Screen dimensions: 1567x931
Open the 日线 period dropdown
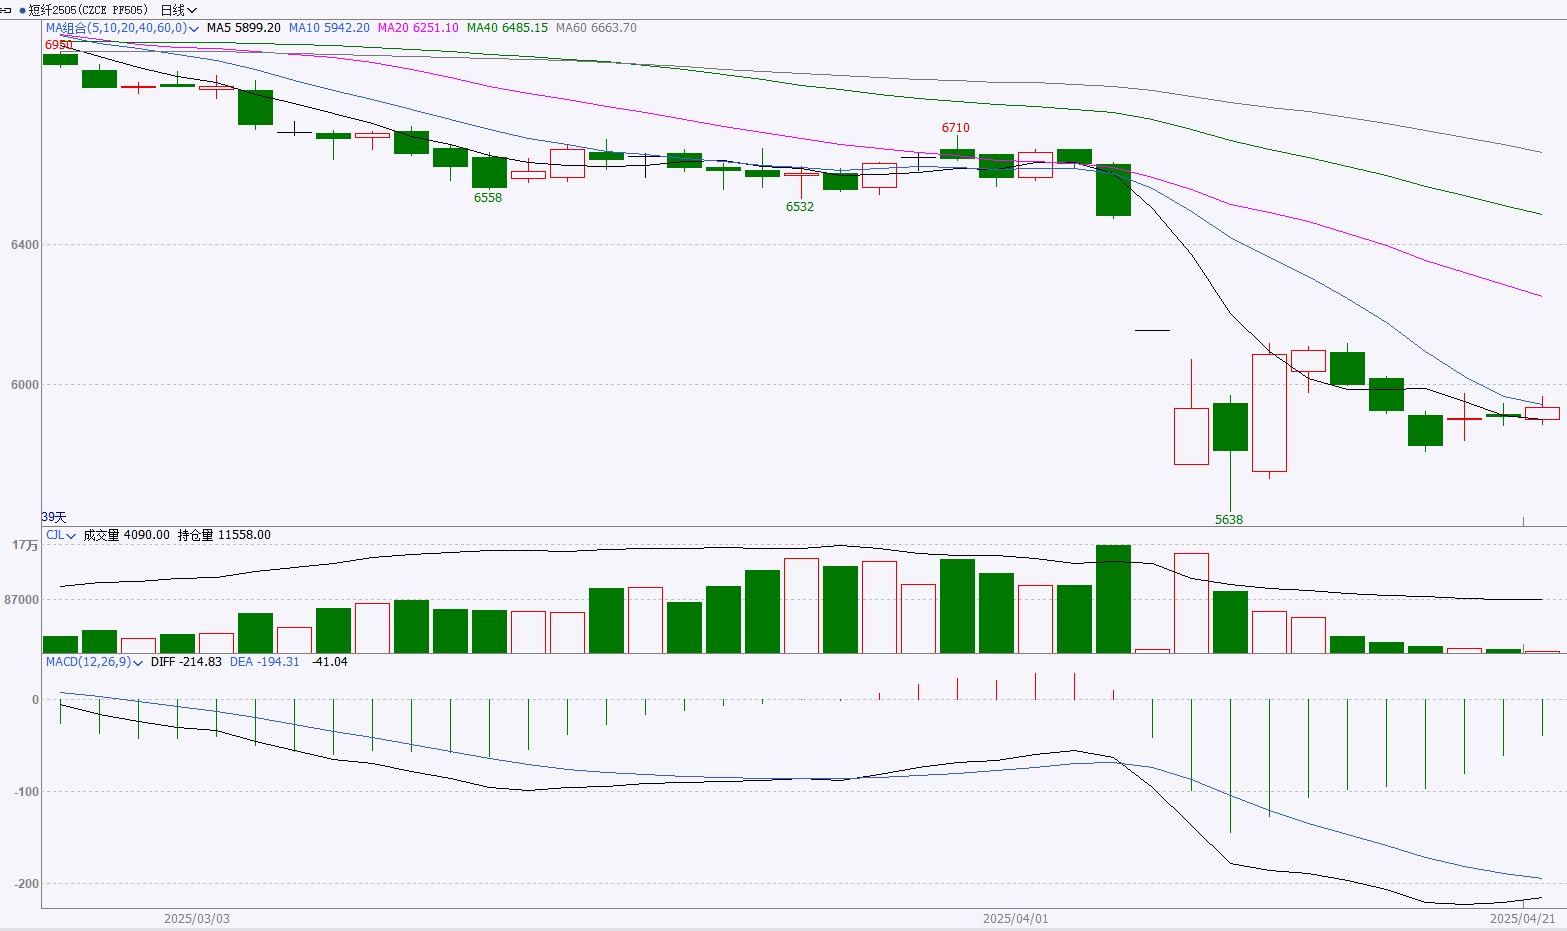(178, 10)
